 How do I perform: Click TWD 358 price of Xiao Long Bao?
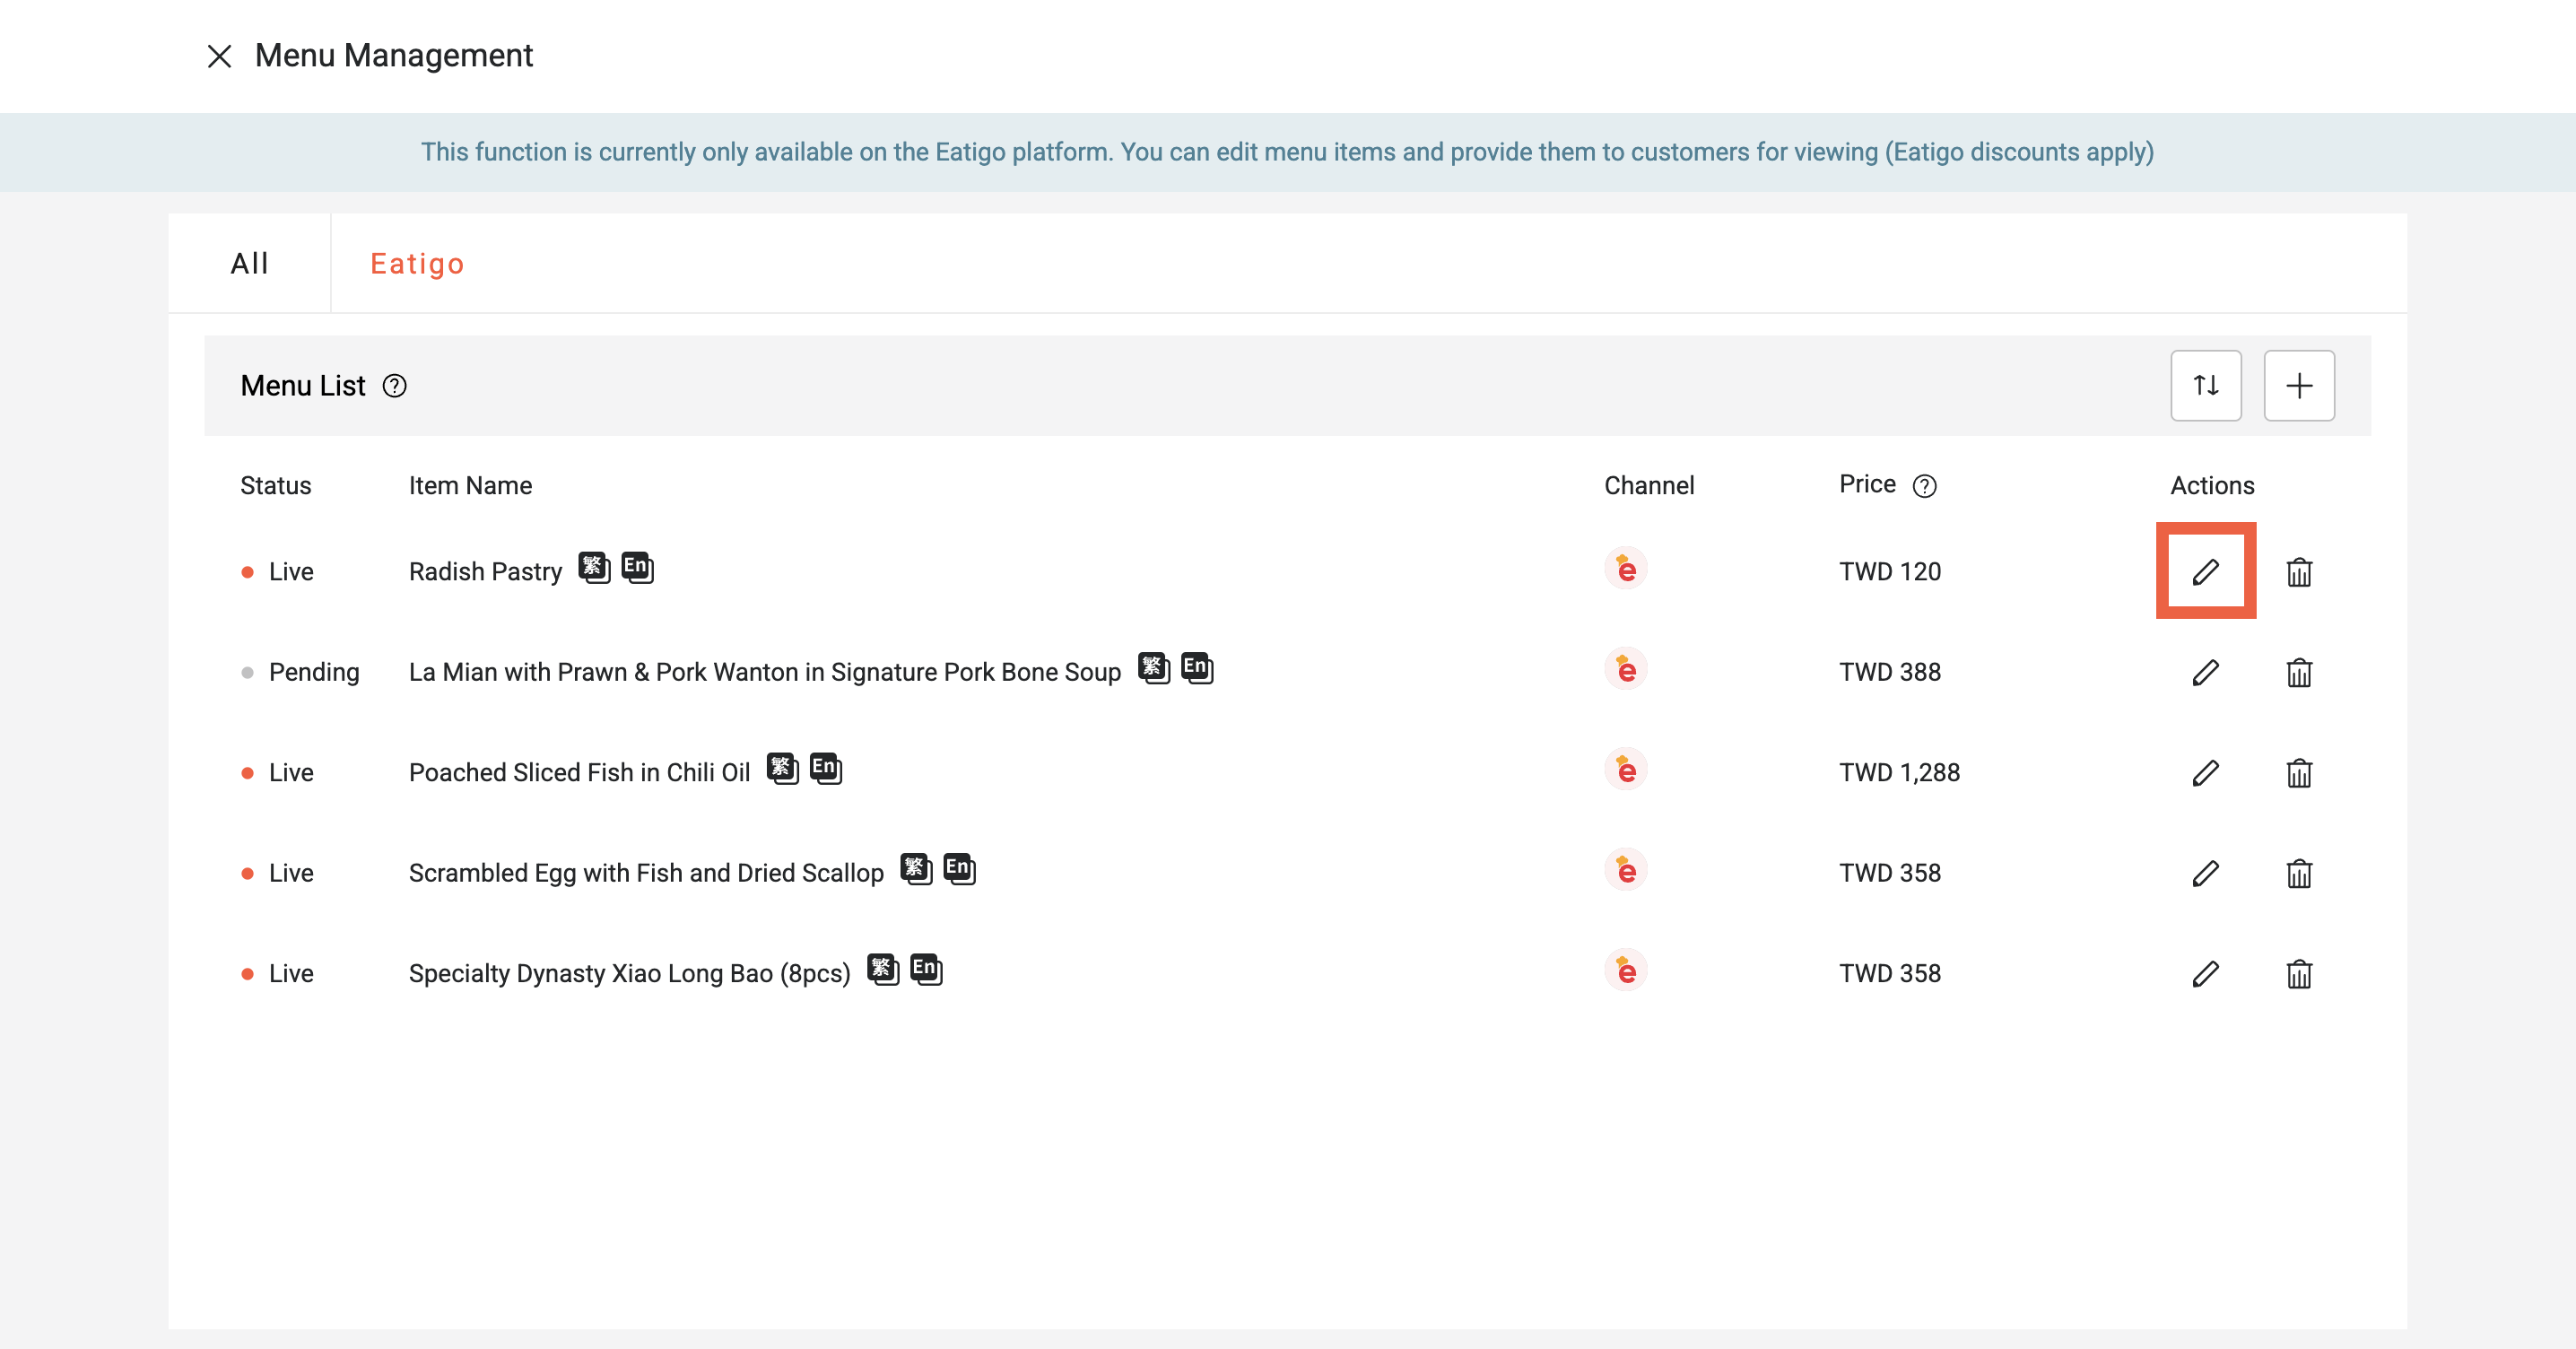tap(1890, 974)
